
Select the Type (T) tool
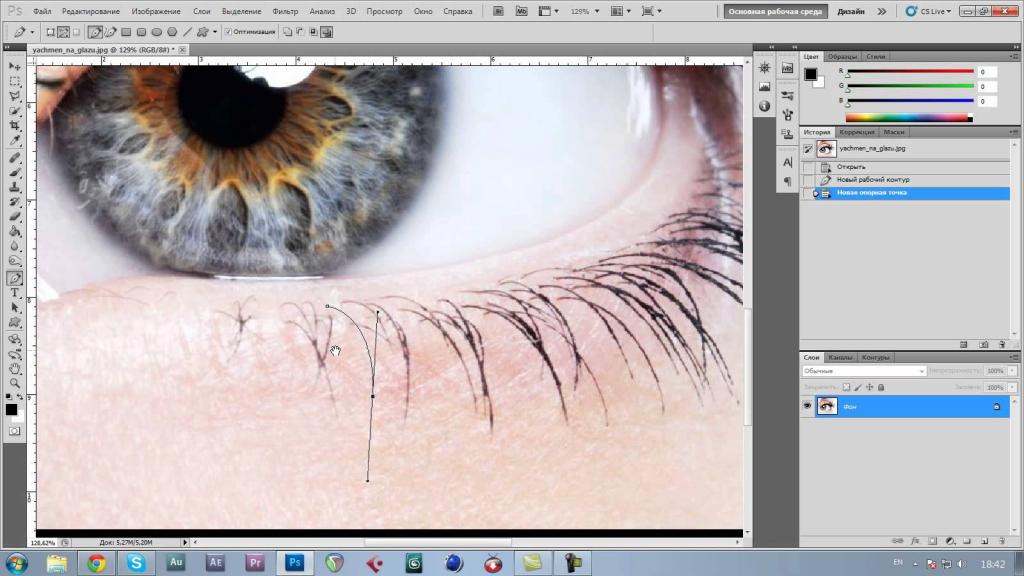15,293
